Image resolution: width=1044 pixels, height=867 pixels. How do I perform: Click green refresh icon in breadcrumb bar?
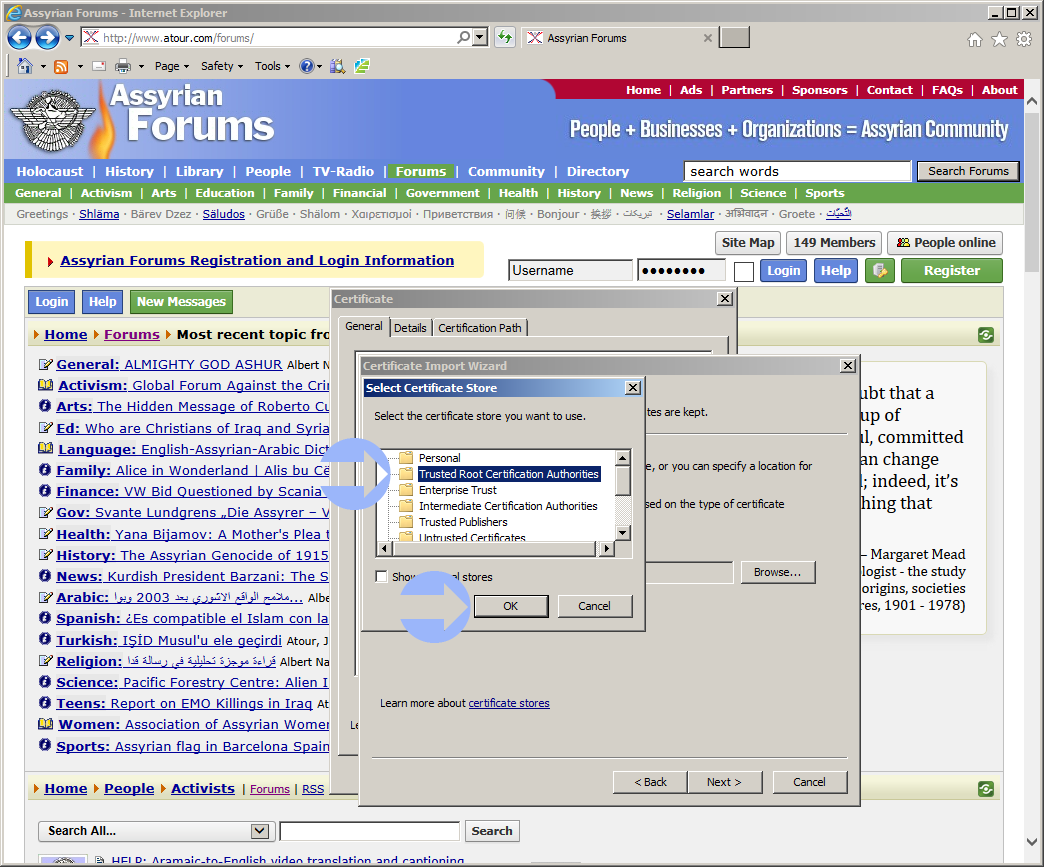pos(986,335)
